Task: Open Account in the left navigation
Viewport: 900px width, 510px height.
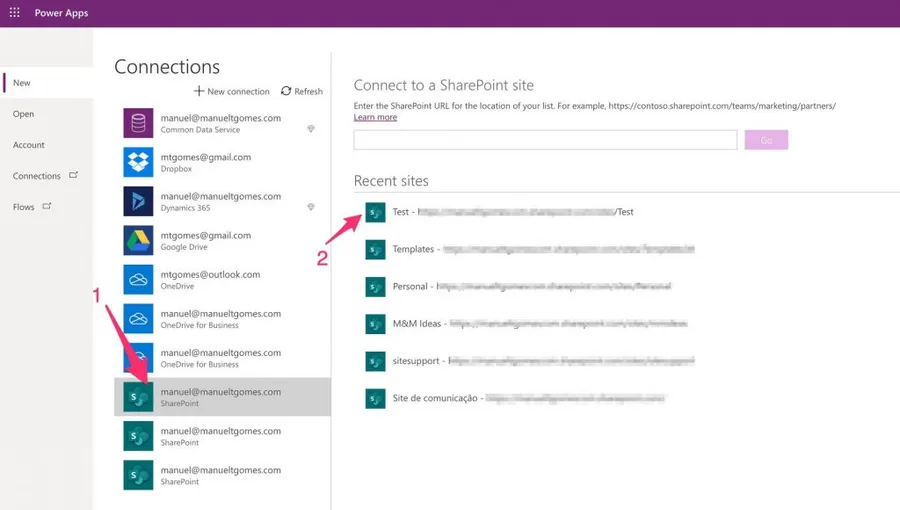Action: (x=29, y=145)
